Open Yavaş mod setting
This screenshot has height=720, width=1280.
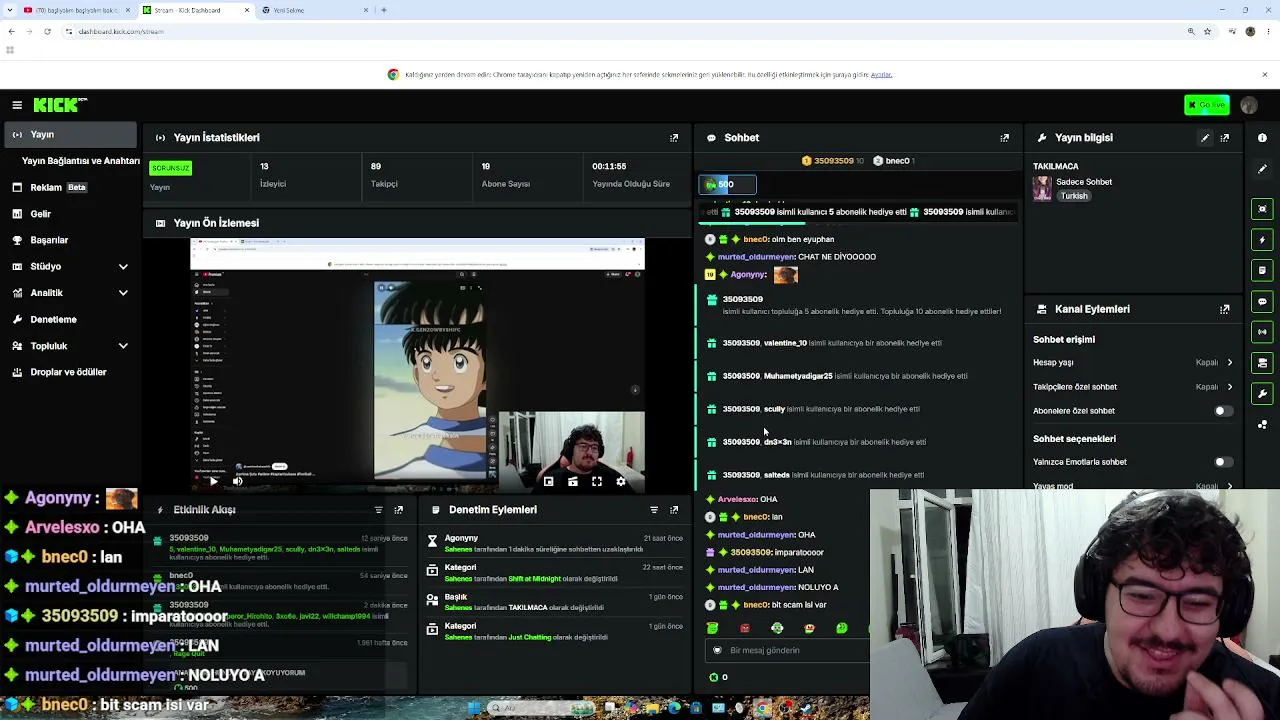[x=1133, y=485]
